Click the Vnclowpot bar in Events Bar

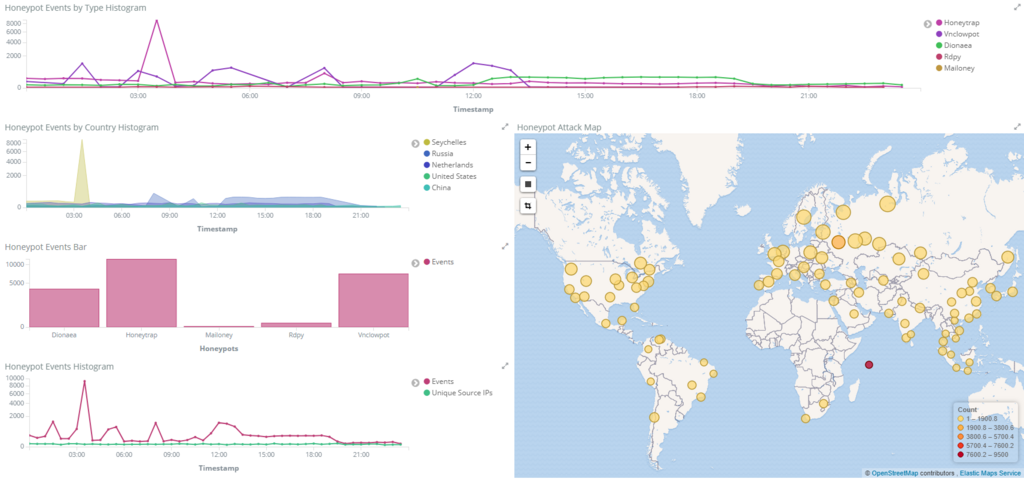point(374,301)
